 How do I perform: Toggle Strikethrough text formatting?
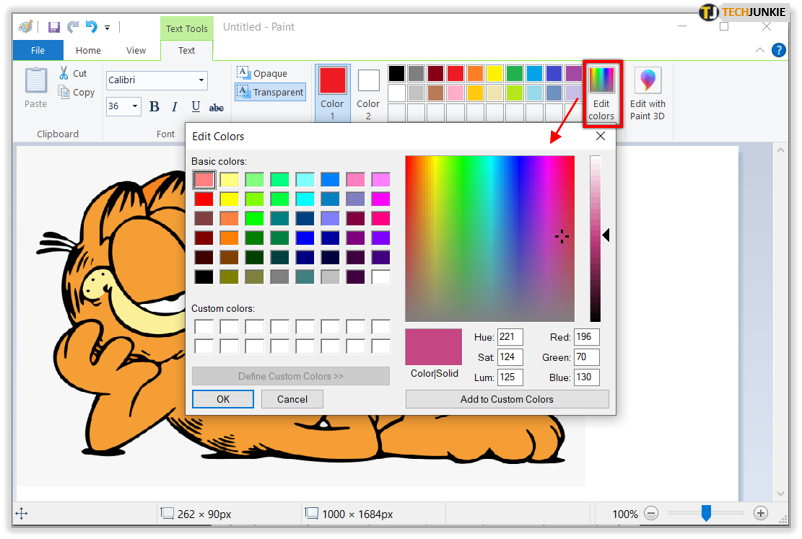tap(216, 107)
